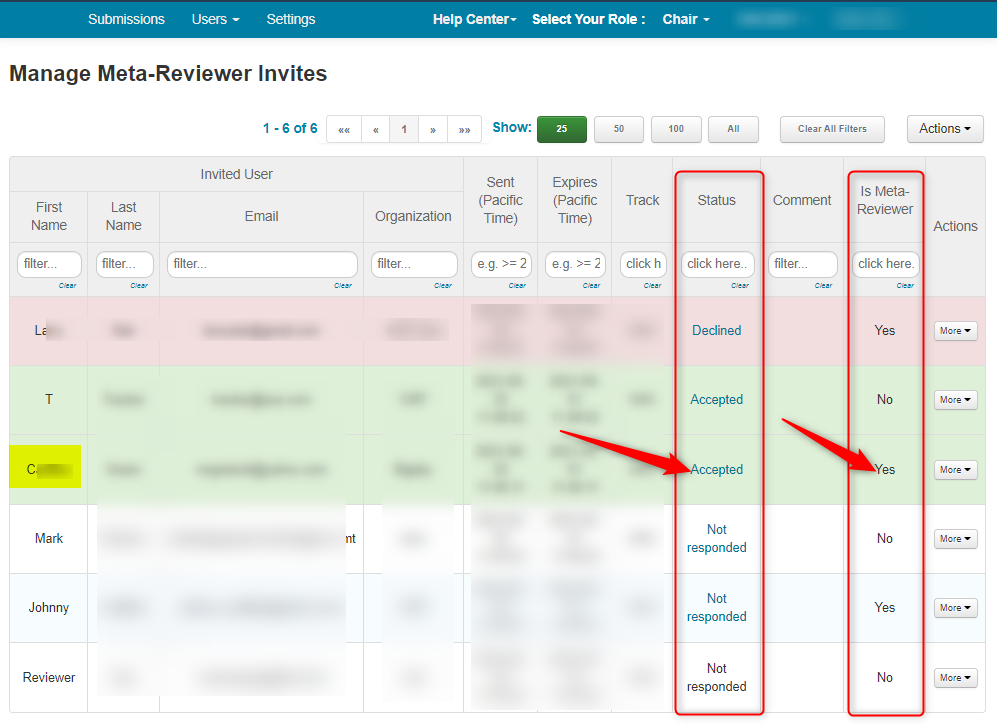The width and height of the screenshot is (997, 725).
Task: Go to the previous results page
Action: (376, 129)
